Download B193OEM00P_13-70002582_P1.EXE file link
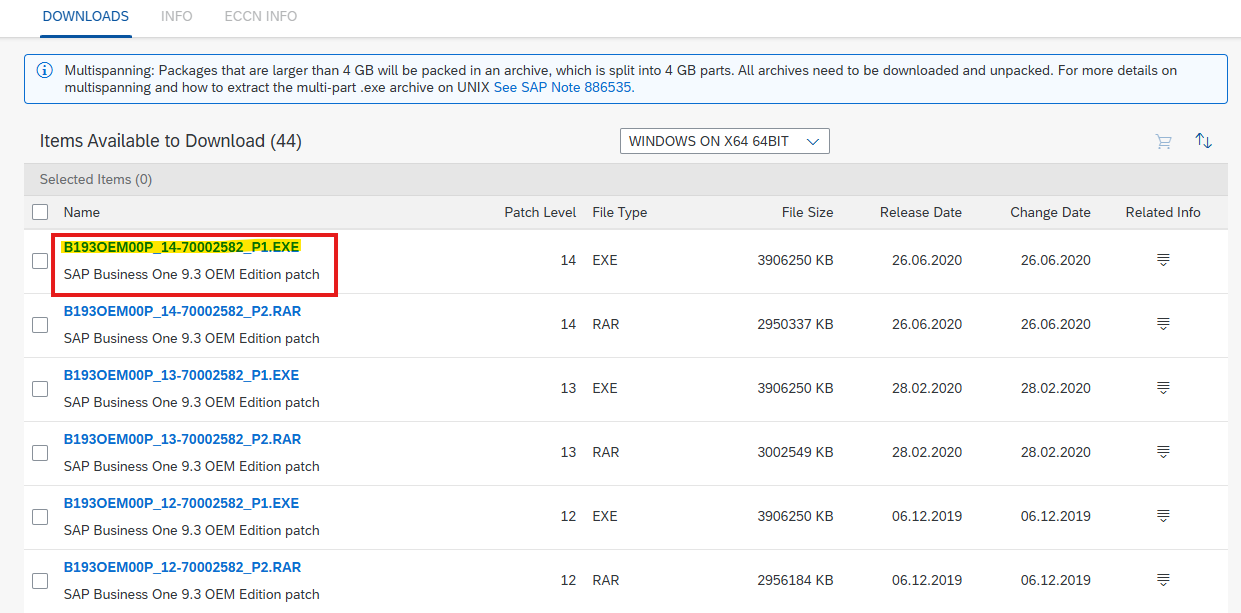 tap(181, 375)
